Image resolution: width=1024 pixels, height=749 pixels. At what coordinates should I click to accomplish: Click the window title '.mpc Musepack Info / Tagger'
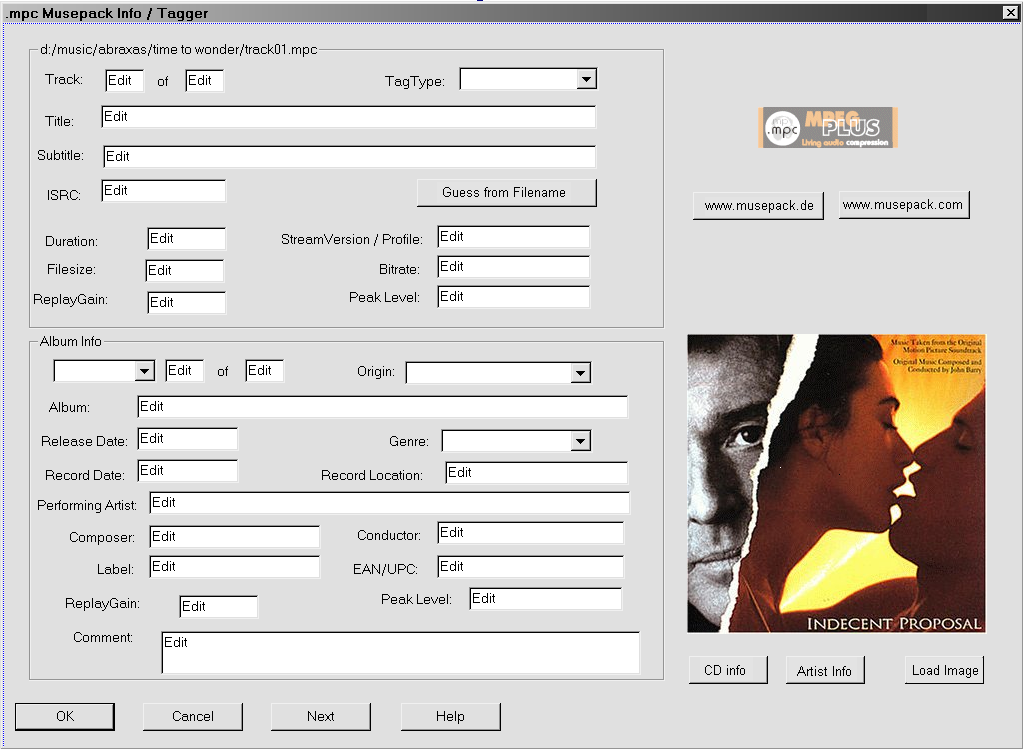click(107, 13)
